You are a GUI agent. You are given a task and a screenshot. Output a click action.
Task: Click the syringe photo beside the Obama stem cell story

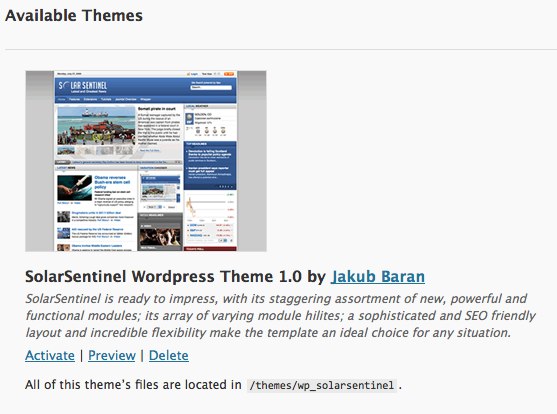[74, 188]
